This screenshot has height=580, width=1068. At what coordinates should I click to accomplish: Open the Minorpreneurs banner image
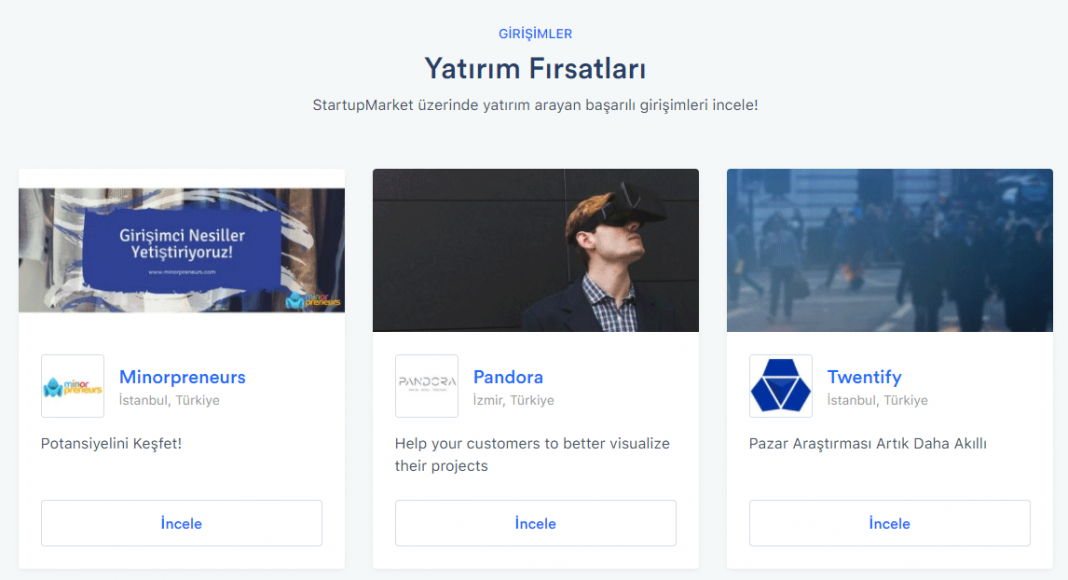point(182,251)
